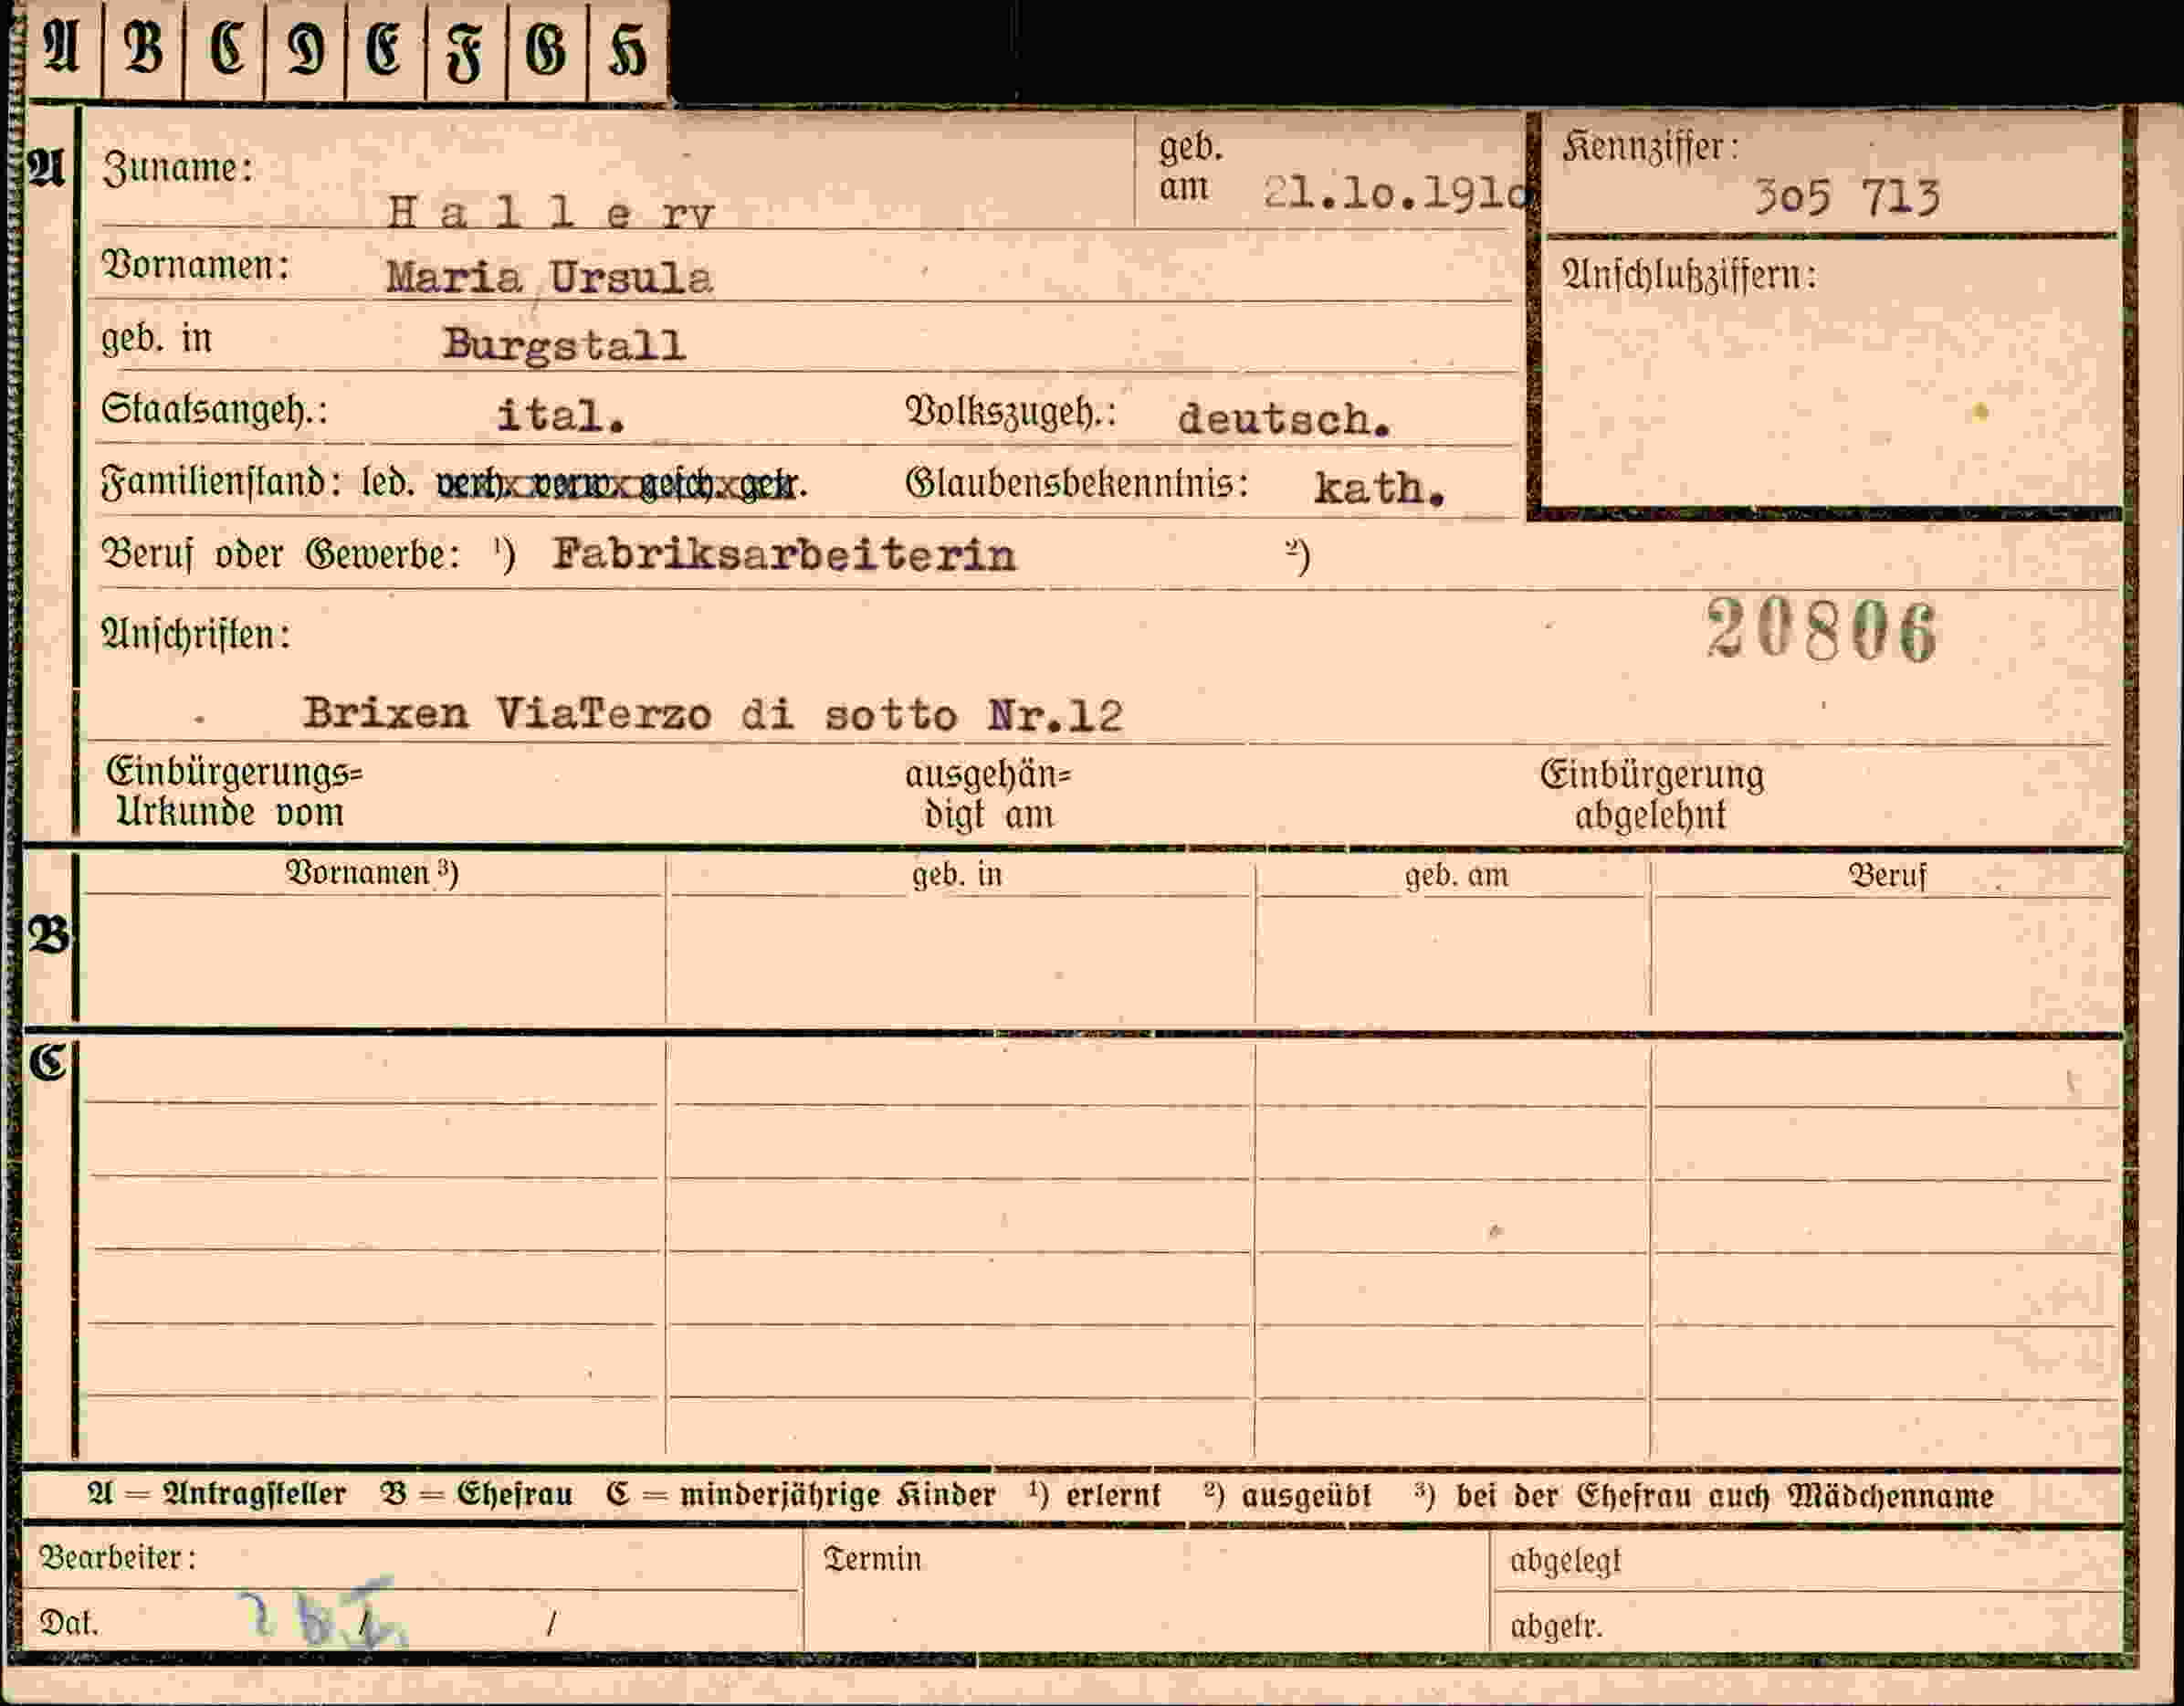Click the crossed-out marital status options
The width and height of the screenshot is (2184, 1706).
[x=621, y=485]
